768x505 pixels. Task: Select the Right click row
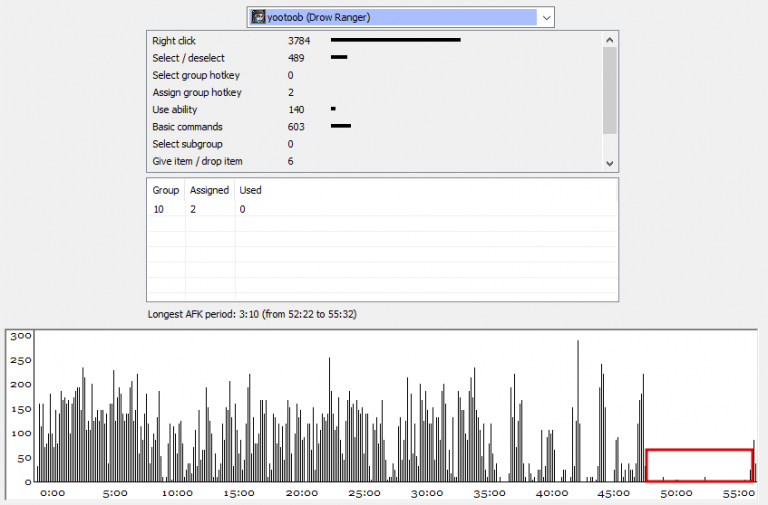click(x=375, y=41)
